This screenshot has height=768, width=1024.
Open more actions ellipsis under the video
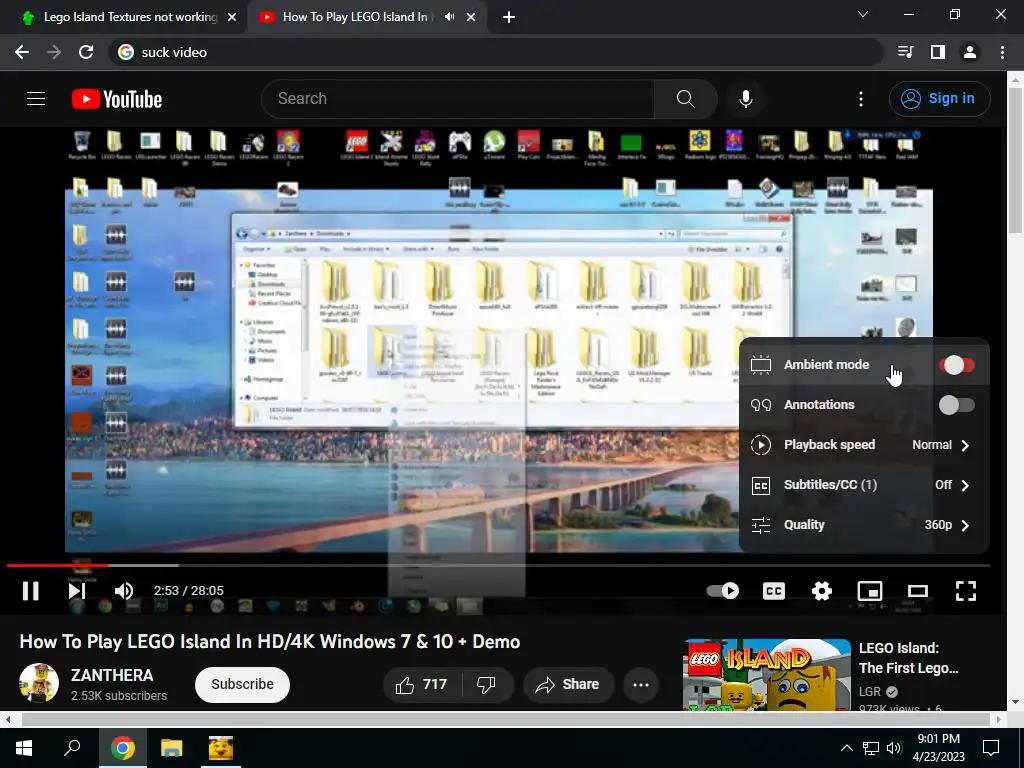coord(641,684)
